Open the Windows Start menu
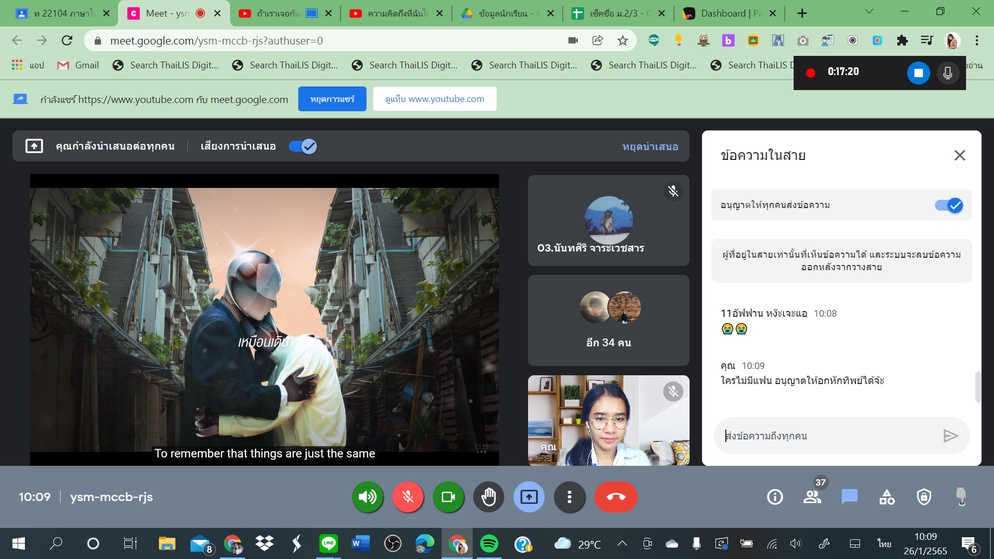Screen dimensions: 994x559 click(x=18, y=543)
